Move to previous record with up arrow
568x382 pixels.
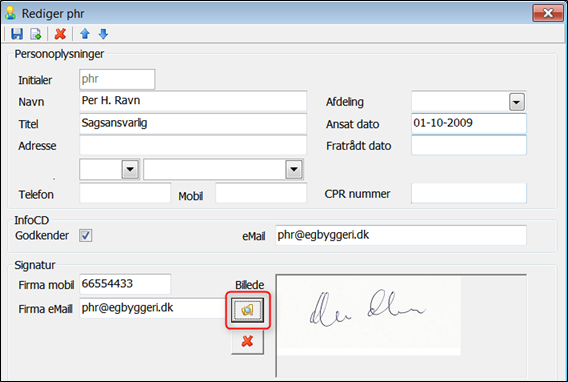[85, 34]
